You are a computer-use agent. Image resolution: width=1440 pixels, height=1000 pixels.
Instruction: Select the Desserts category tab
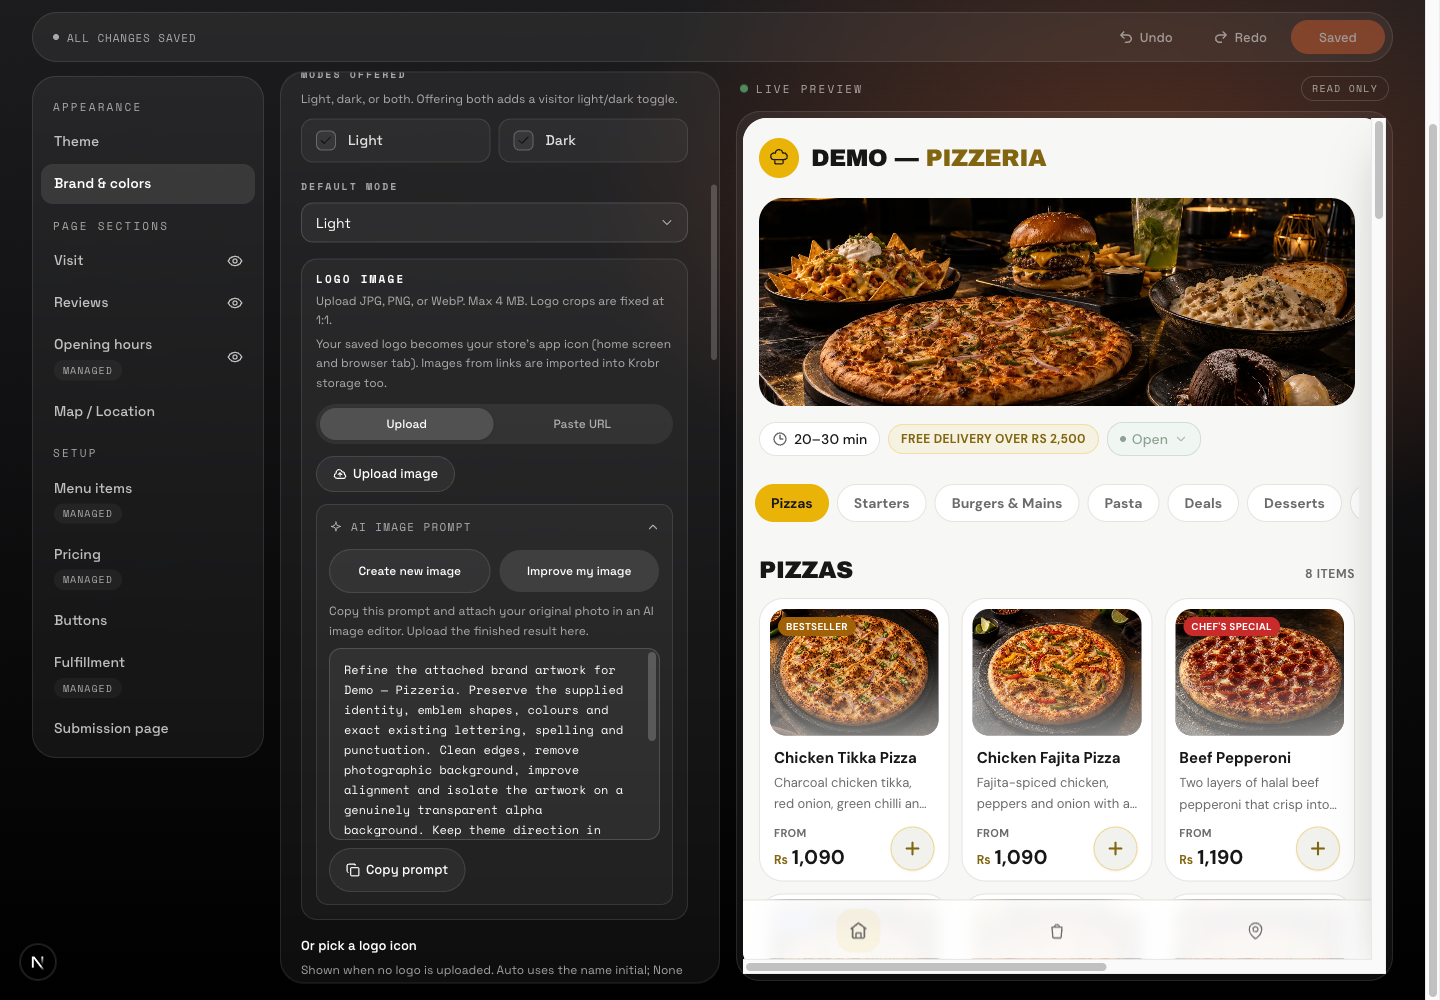1294,503
